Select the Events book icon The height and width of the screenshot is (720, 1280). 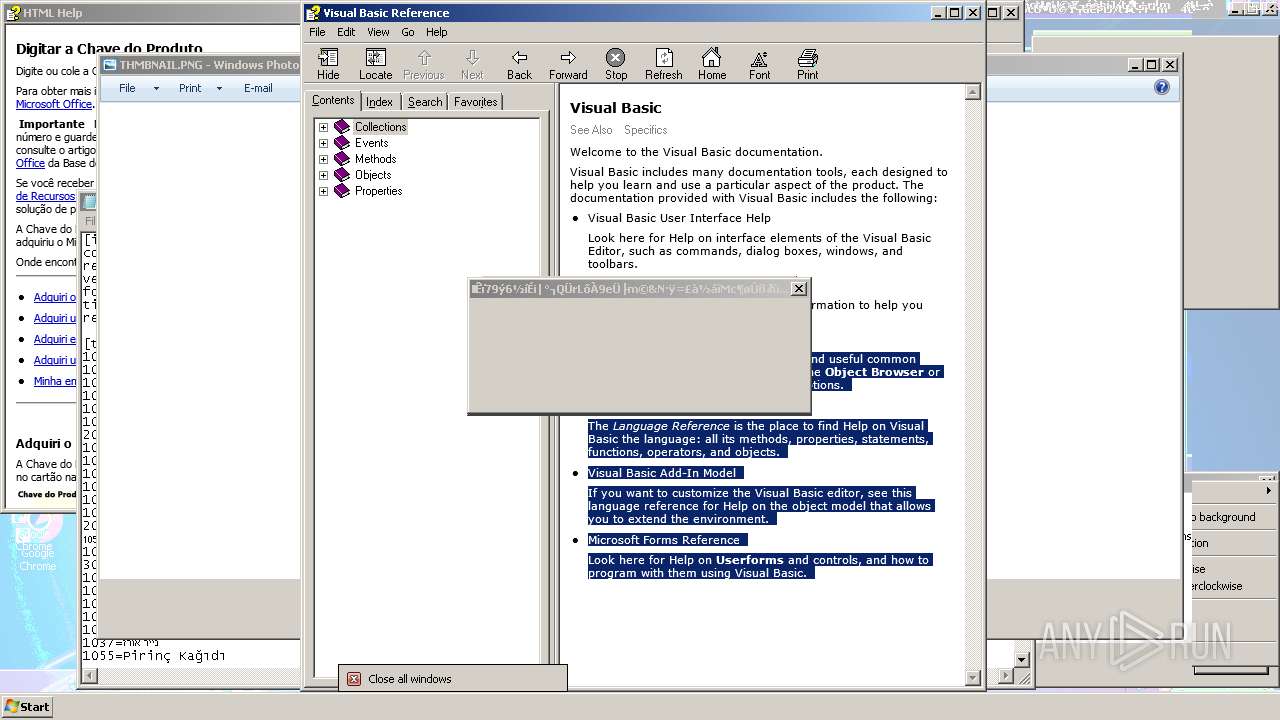click(342, 143)
